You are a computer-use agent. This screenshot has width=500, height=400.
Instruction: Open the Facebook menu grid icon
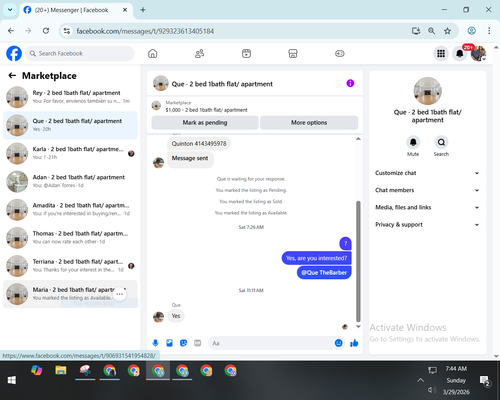click(x=441, y=53)
